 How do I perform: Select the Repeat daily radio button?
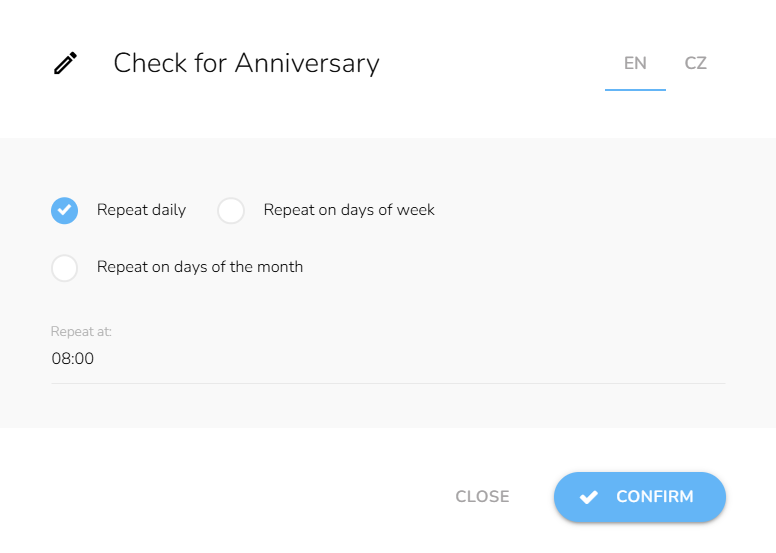pyautogui.click(x=64, y=210)
